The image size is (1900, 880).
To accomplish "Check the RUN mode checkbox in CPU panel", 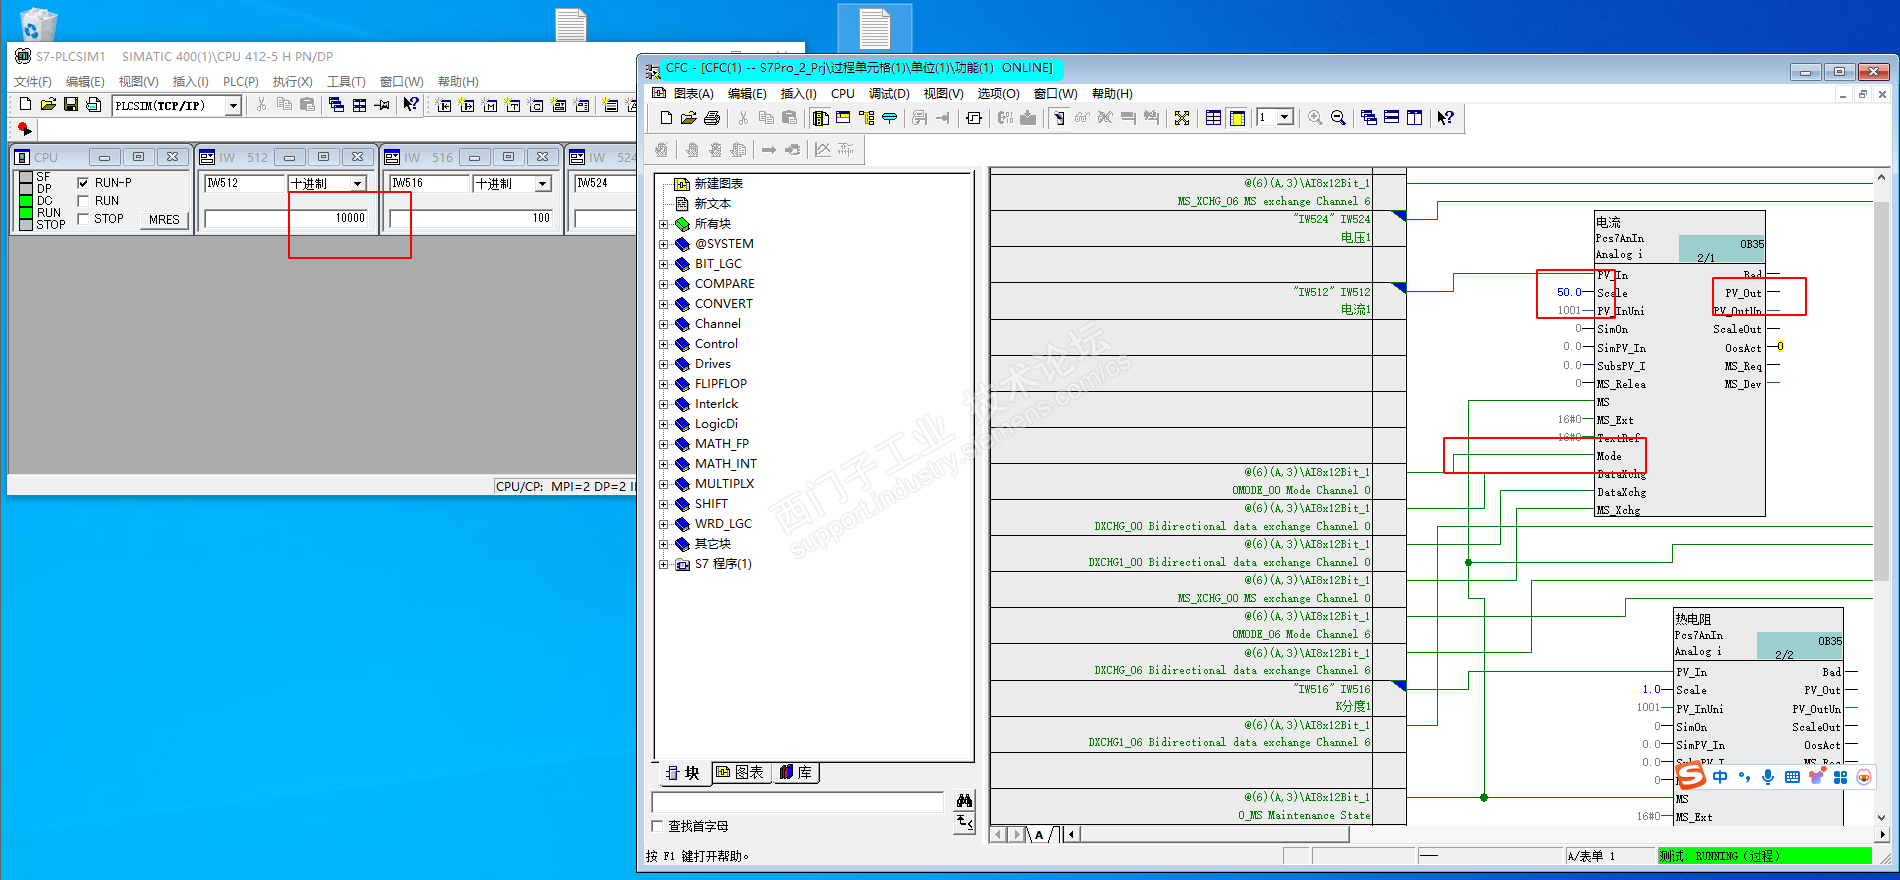I will [x=83, y=201].
